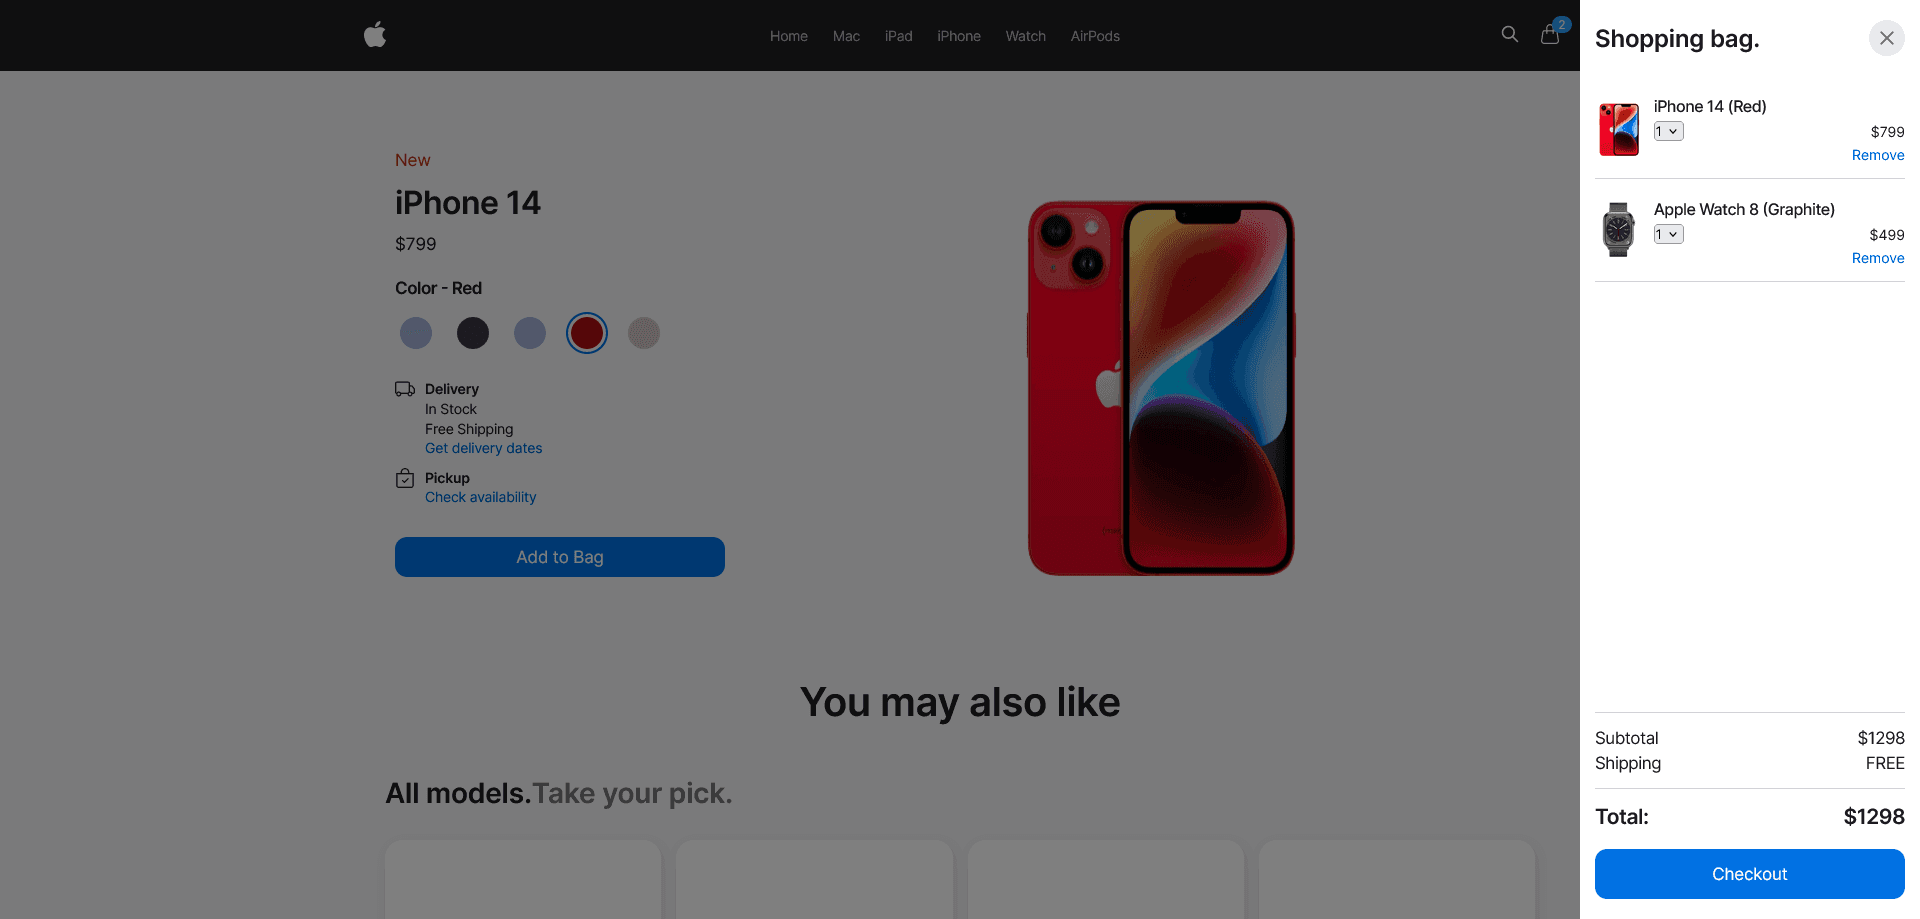
Task: Open shopping bag icon with badge
Action: coord(1551,34)
